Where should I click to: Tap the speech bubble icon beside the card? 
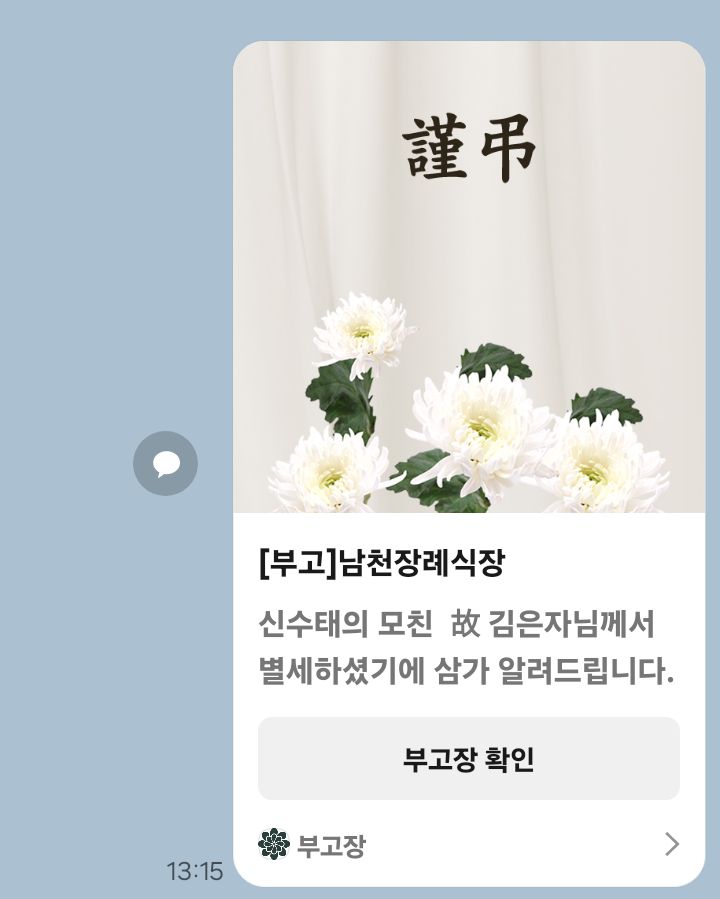tap(165, 463)
